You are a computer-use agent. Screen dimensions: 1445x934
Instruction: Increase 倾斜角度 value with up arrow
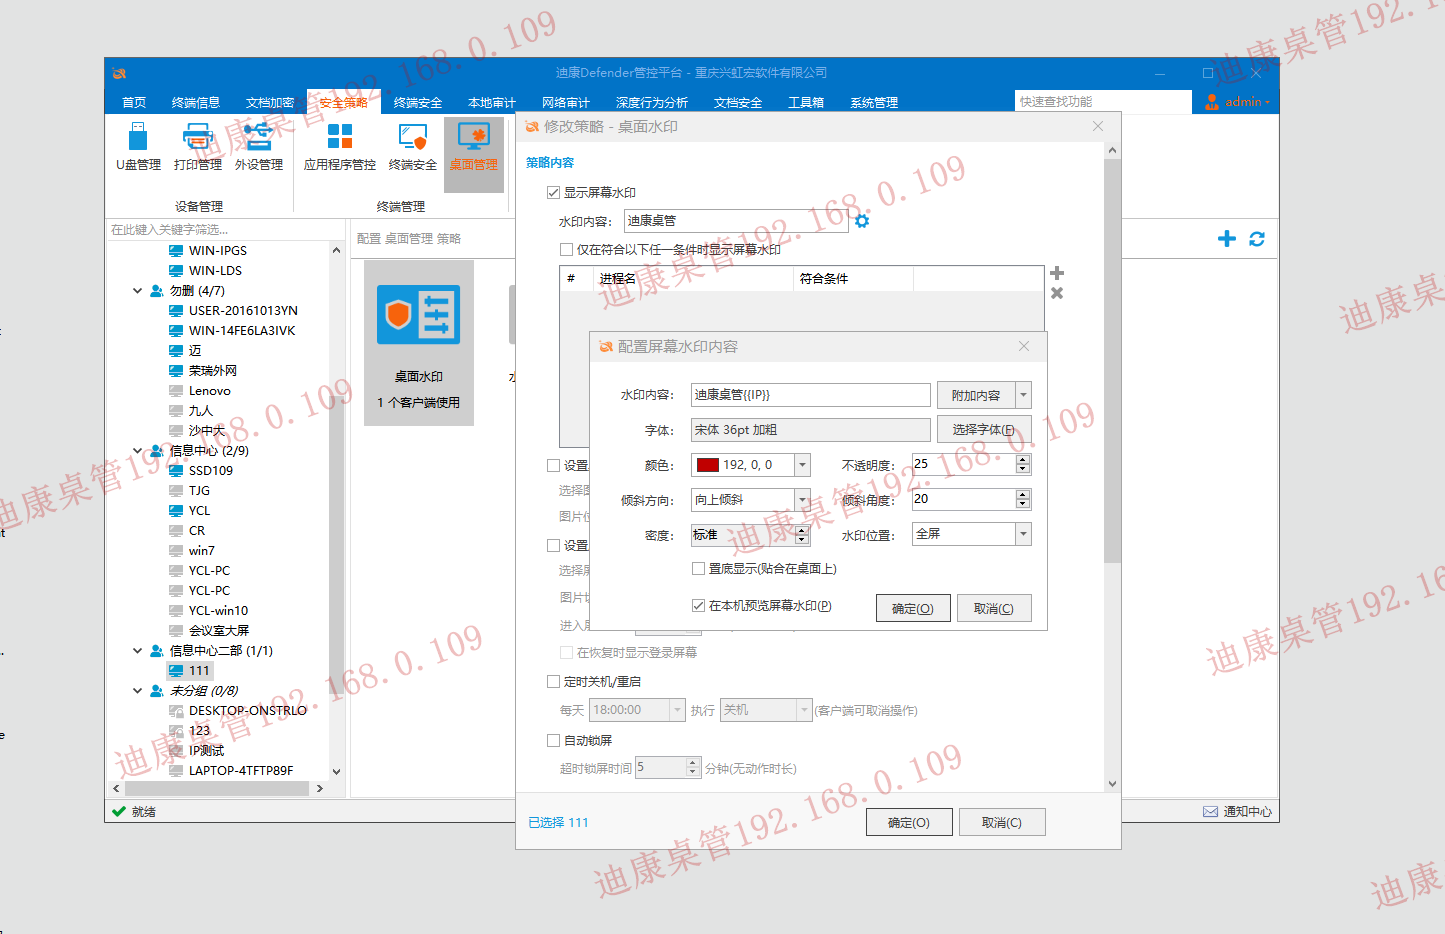click(x=1023, y=495)
